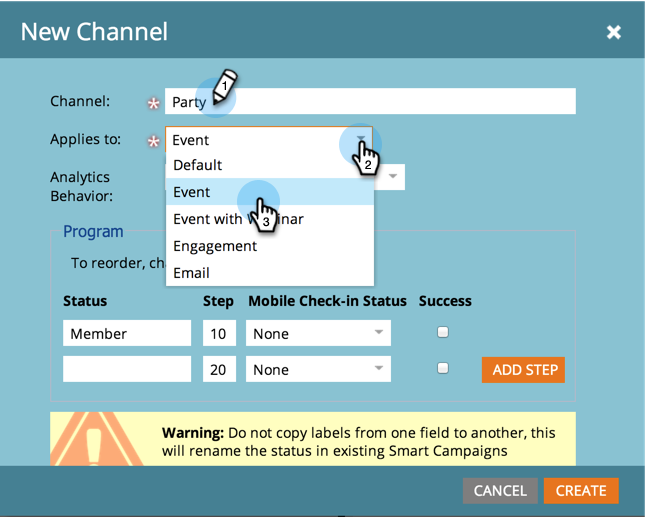Click the Success column header
Image resolution: width=646 pixels, height=517 pixels.
tap(445, 301)
